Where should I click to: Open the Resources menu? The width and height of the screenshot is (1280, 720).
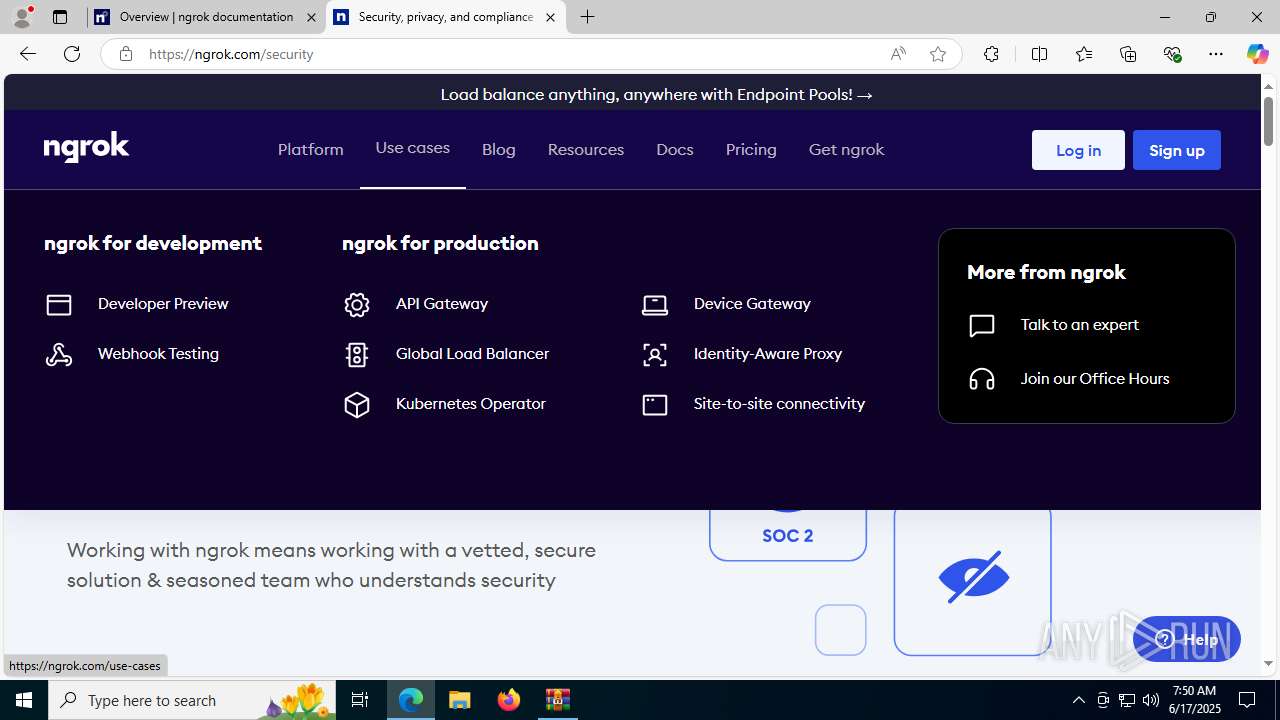coord(586,150)
